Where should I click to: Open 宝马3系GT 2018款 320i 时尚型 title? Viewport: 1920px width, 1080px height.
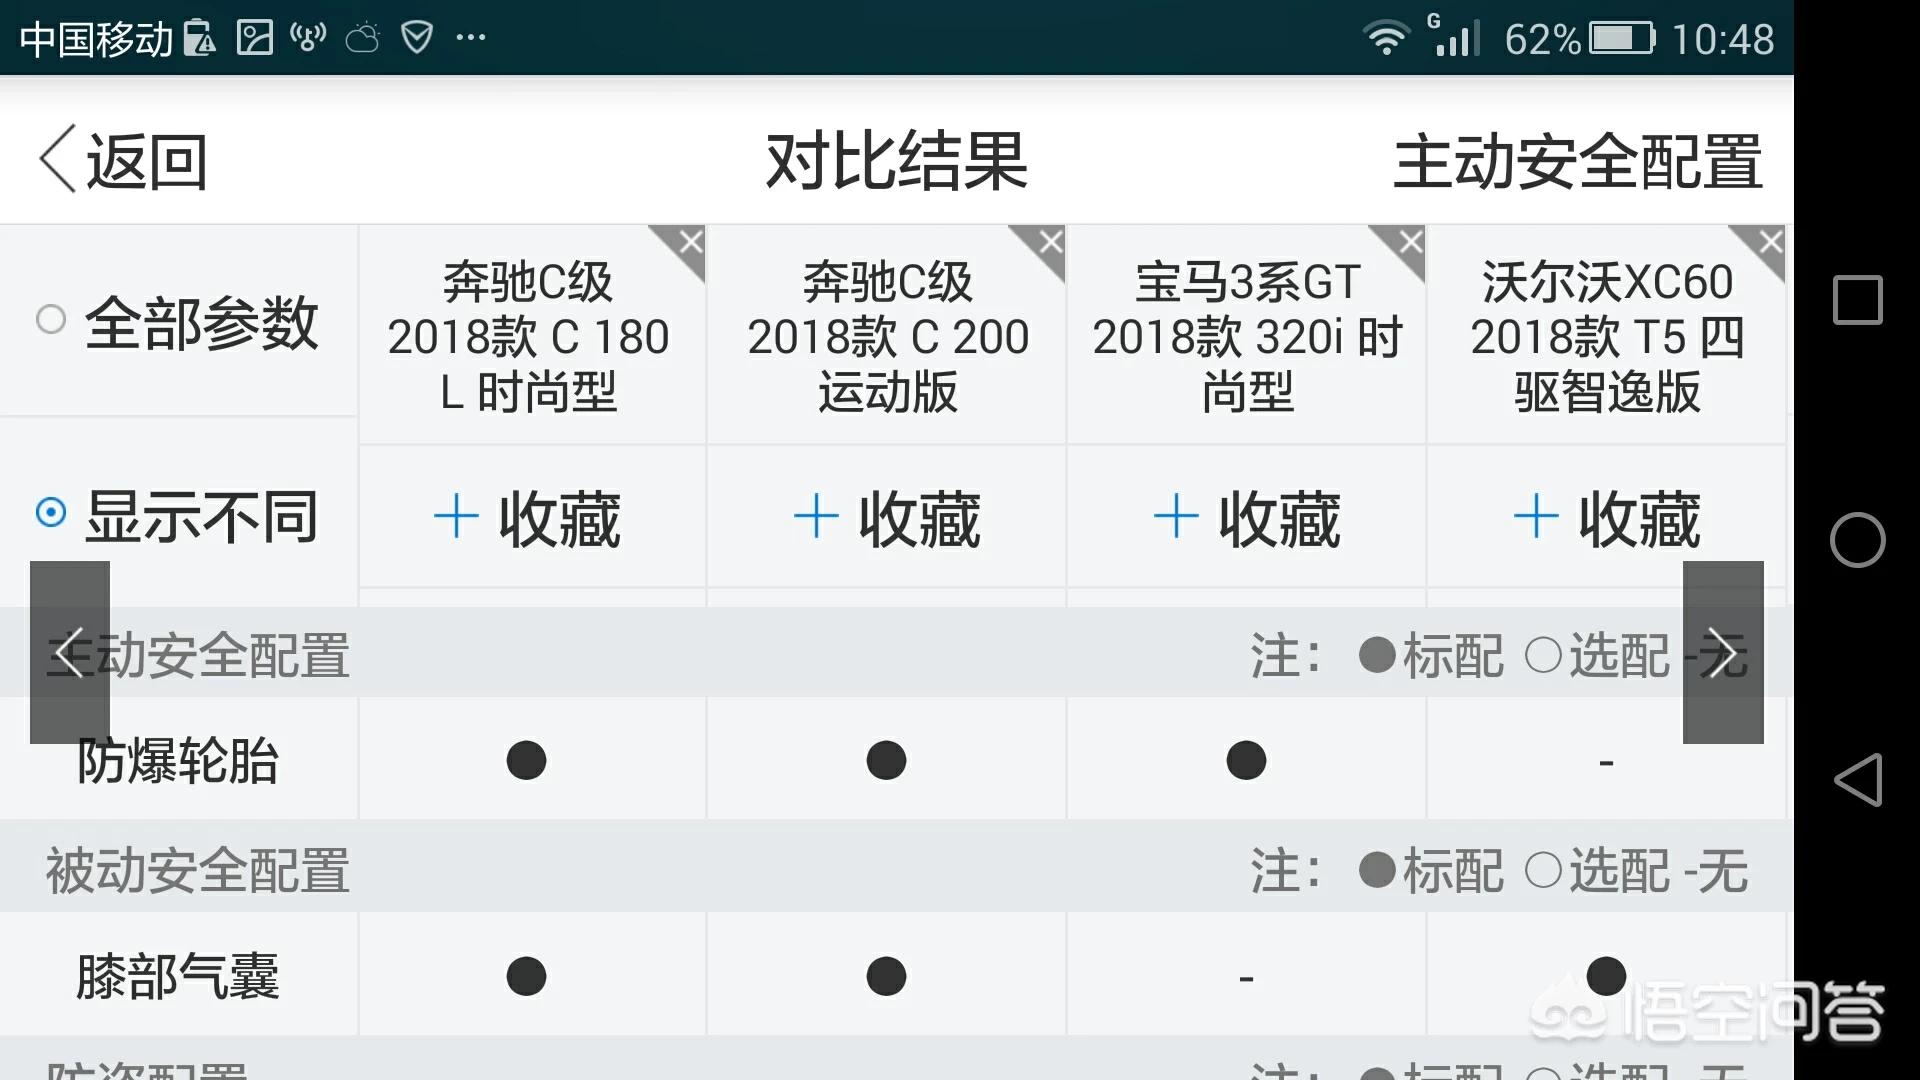tap(1248, 337)
